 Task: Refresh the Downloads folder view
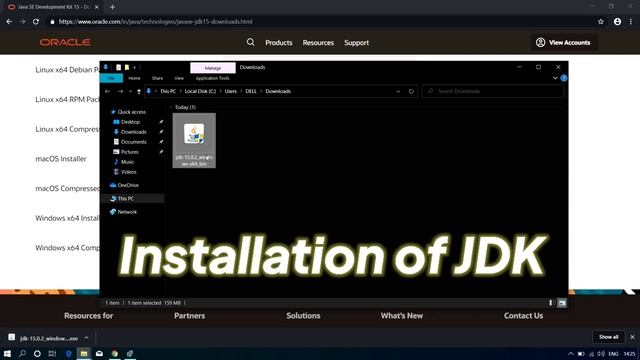click(411, 91)
